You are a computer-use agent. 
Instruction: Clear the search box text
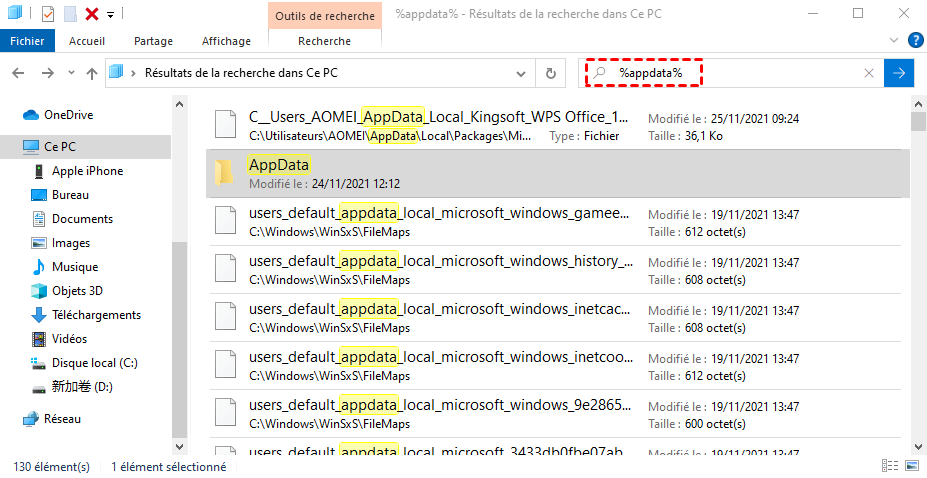[x=869, y=73]
